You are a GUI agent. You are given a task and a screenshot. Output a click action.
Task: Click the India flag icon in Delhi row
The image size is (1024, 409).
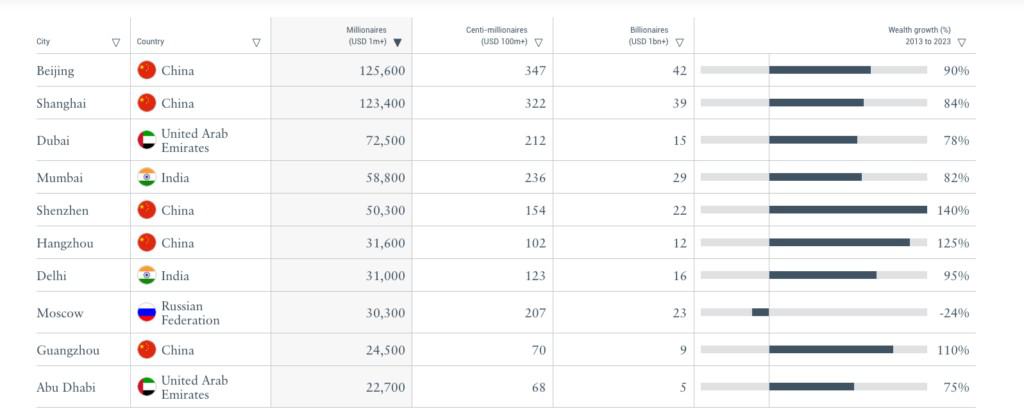coord(147,275)
